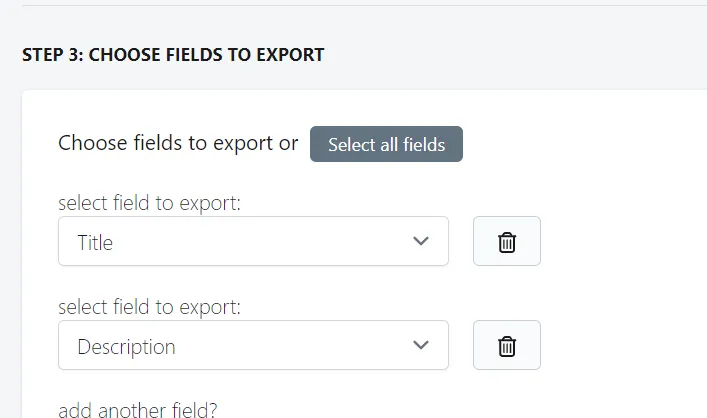The height and width of the screenshot is (418, 707).
Task: Open the Description field selection dropdown
Action: [253, 345]
